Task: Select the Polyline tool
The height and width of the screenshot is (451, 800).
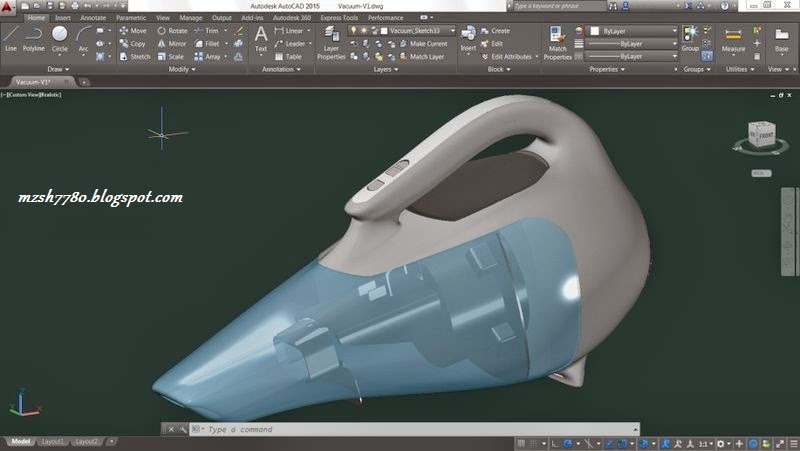Action: coord(33,39)
